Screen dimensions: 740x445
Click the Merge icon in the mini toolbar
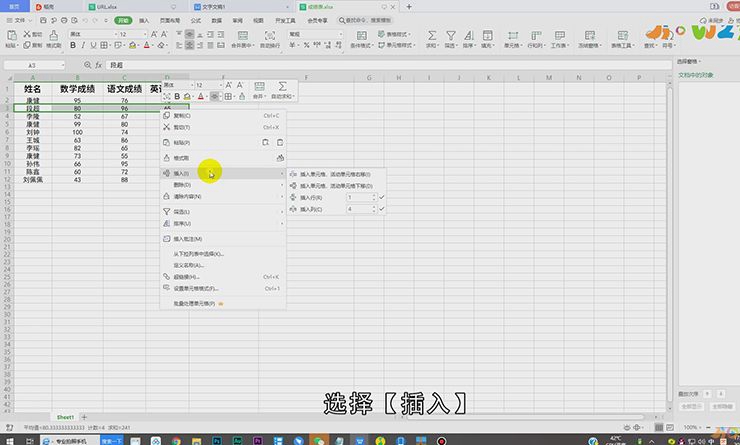[259, 86]
